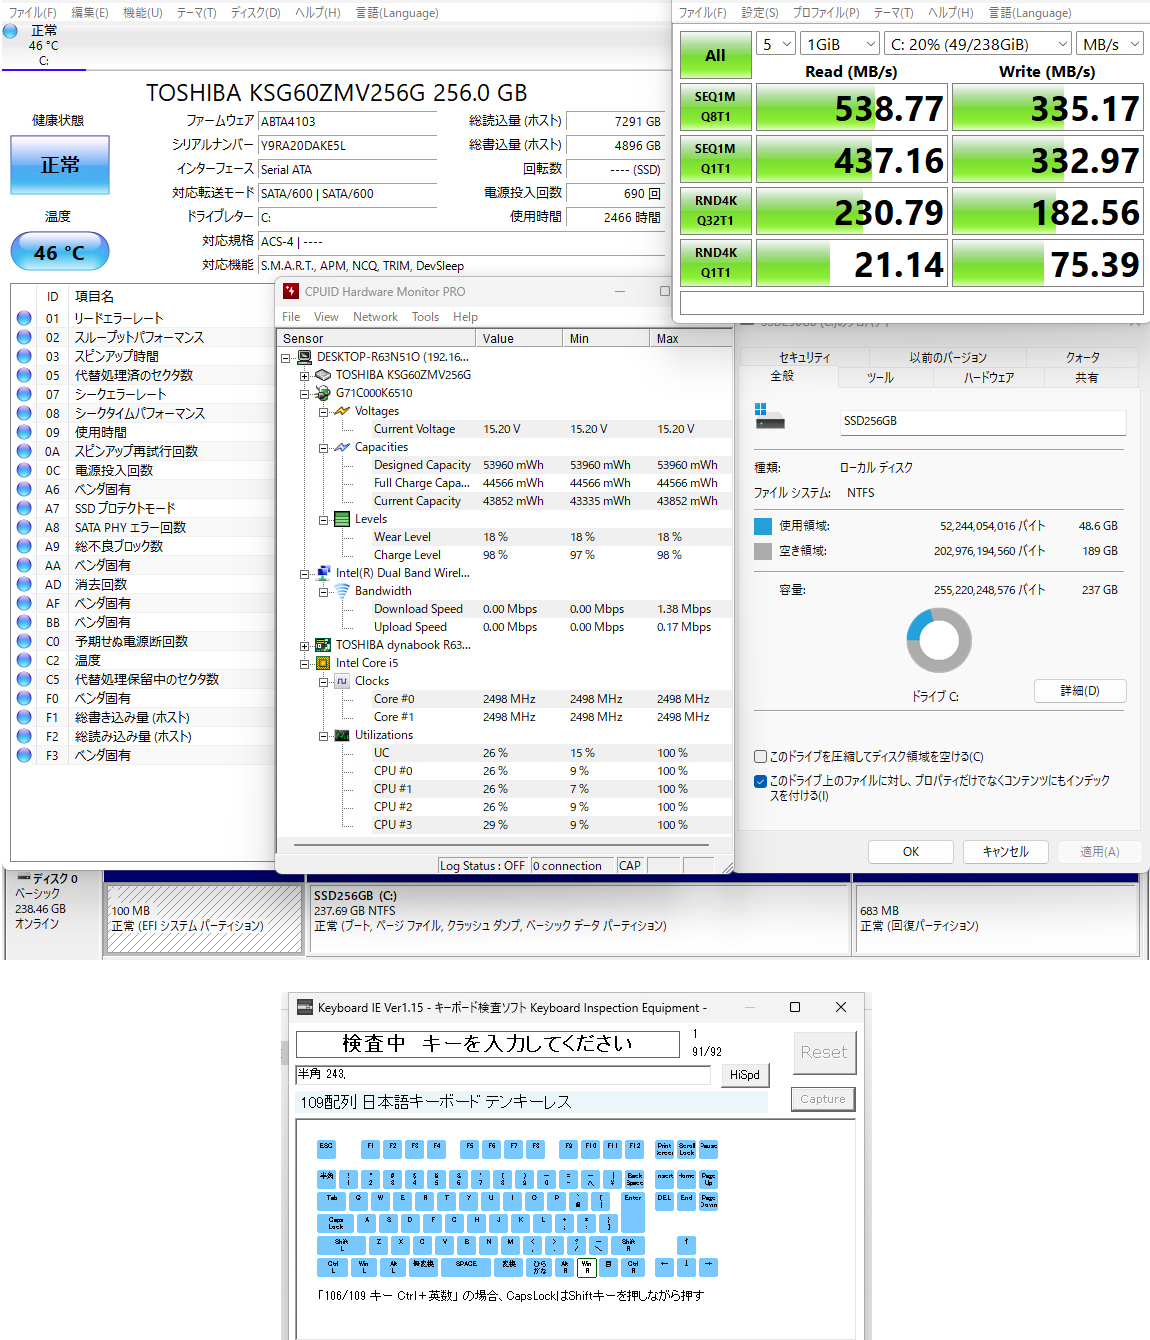
Task: Click the SSD256GB volume label field
Action: click(x=983, y=422)
